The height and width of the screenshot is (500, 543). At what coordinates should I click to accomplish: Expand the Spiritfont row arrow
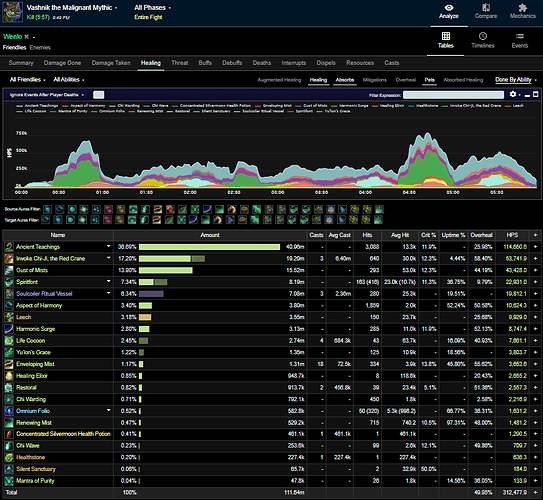108,282
